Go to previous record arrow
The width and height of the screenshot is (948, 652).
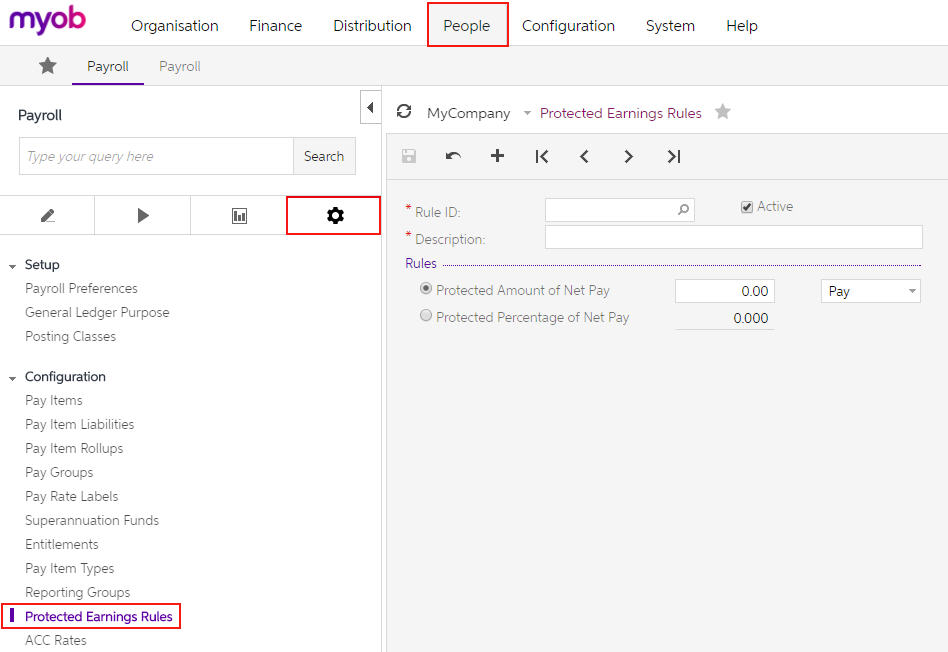[584, 157]
